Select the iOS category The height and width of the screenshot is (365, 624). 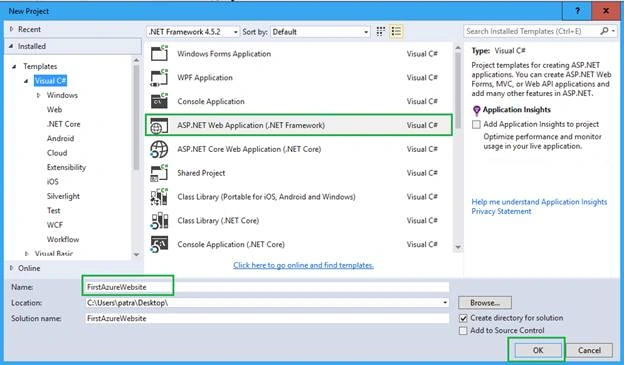point(52,182)
